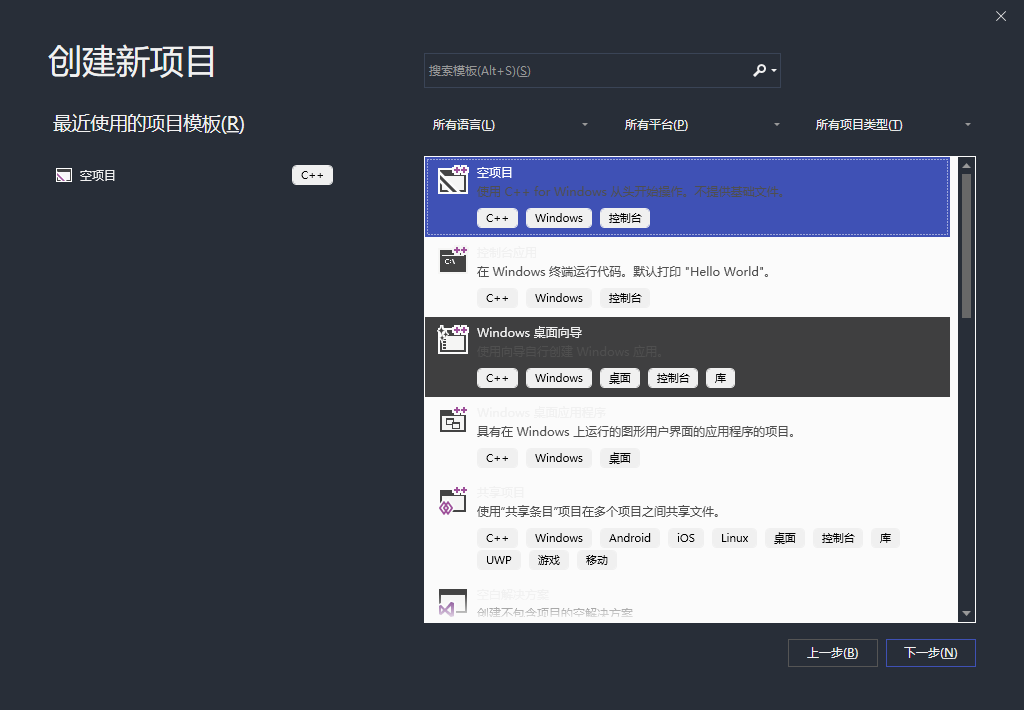Image resolution: width=1024 pixels, height=710 pixels.
Task: Click the template list scrollbar thumb
Action: [966, 245]
